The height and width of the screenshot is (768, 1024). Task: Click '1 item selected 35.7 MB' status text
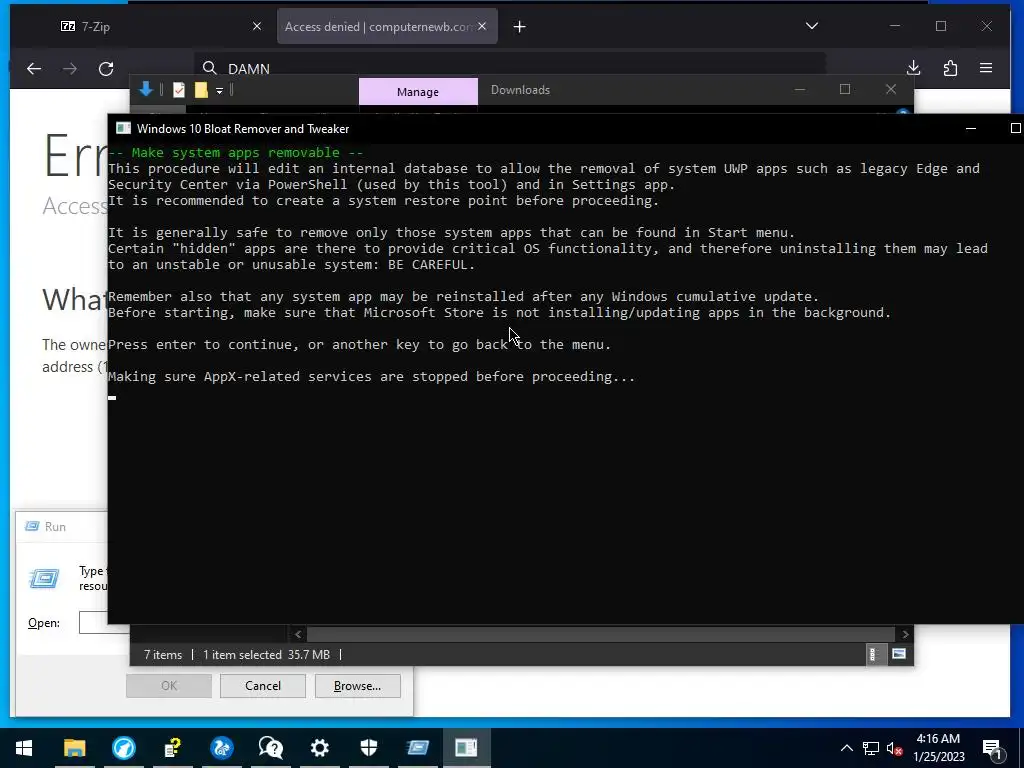pos(266,654)
